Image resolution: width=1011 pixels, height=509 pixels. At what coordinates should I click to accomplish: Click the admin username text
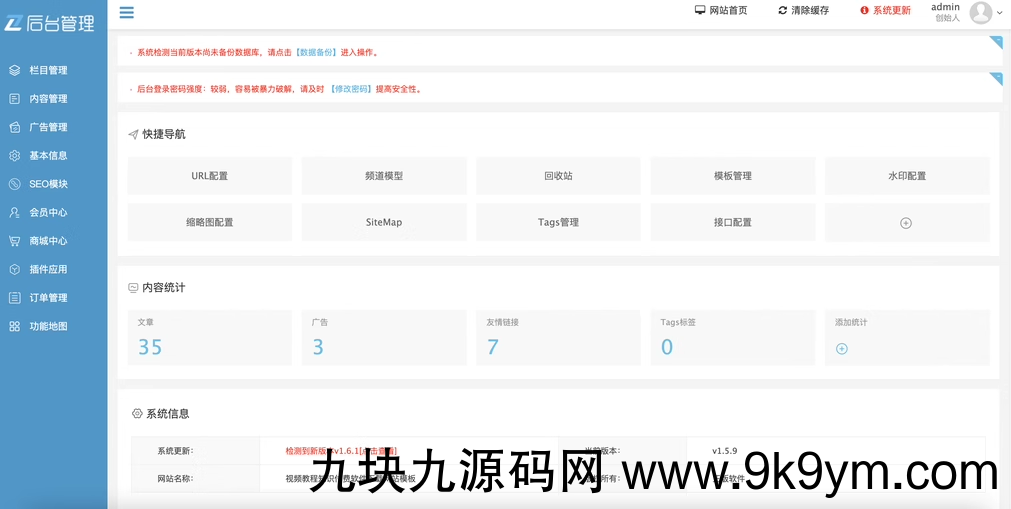click(945, 6)
